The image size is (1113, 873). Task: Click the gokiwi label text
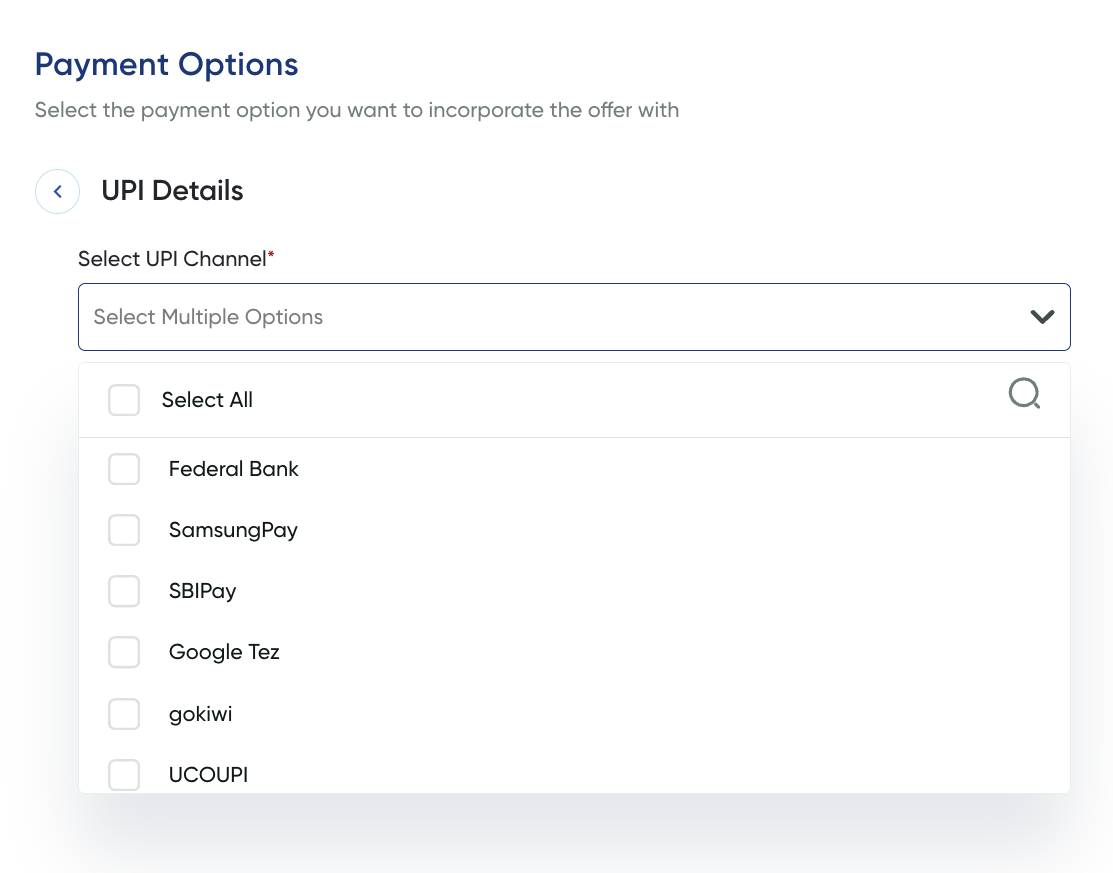201,714
